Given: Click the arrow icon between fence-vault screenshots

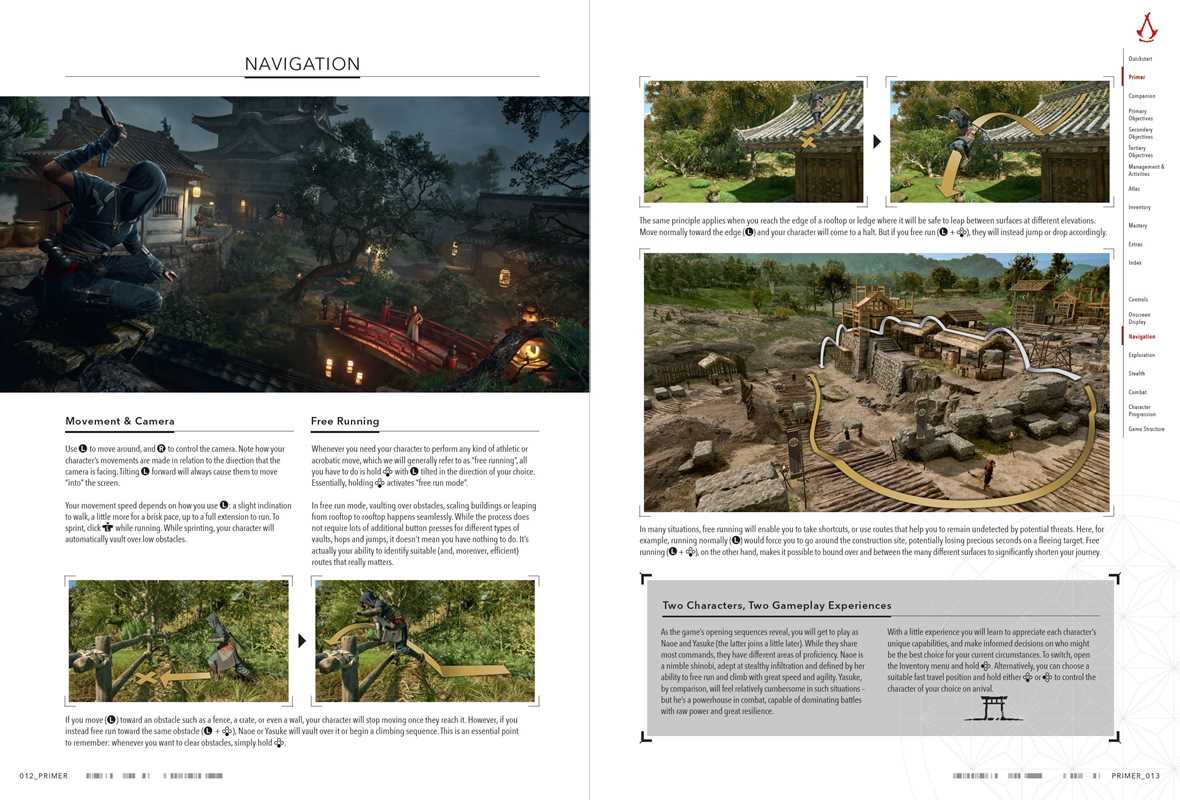Looking at the screenshot, I should click(x=302, y=641).
